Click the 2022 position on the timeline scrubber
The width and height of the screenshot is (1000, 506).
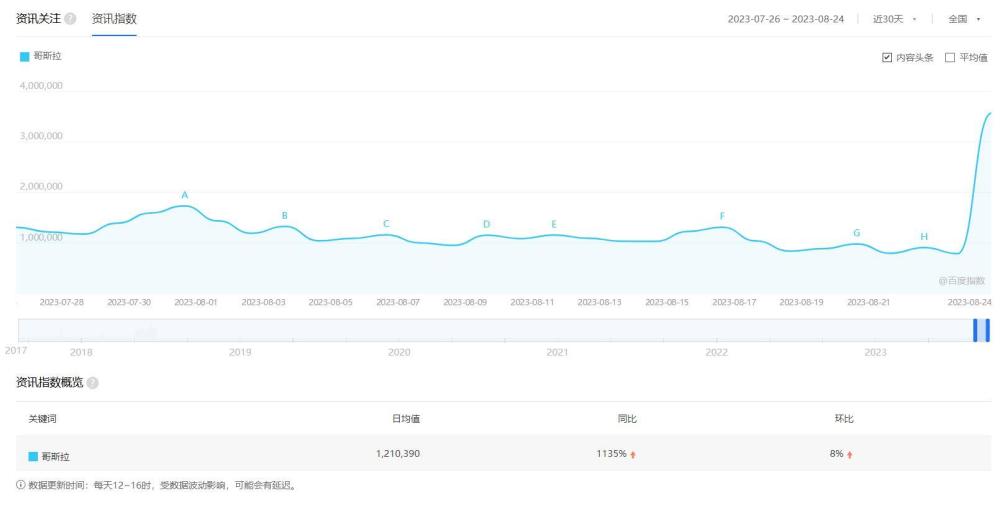pyautogui.click(x=716, y=352)
